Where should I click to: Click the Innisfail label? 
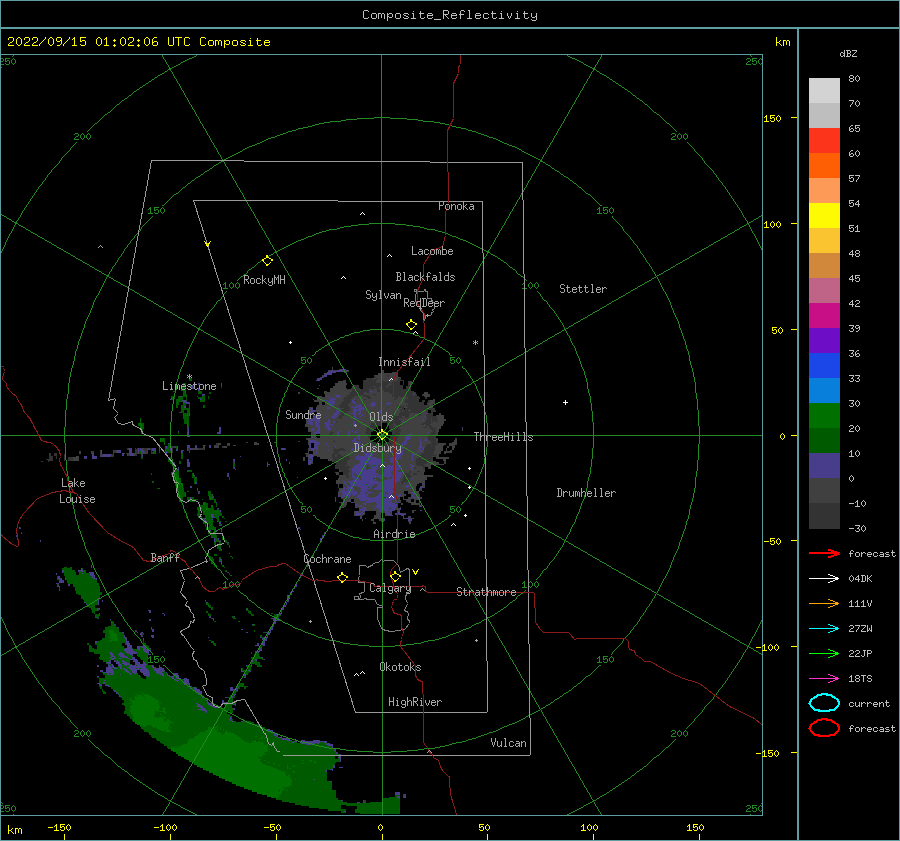click(404, 362)
